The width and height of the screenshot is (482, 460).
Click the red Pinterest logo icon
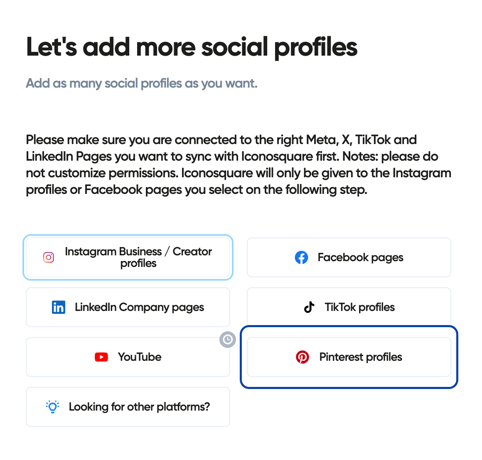(302, 357)
